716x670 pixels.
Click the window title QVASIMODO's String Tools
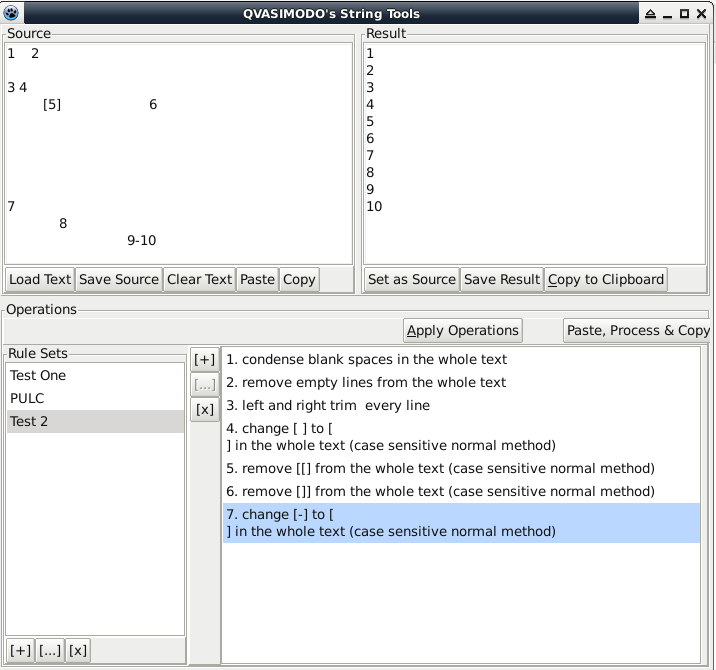pyautogui.click(x=331, y=14)
